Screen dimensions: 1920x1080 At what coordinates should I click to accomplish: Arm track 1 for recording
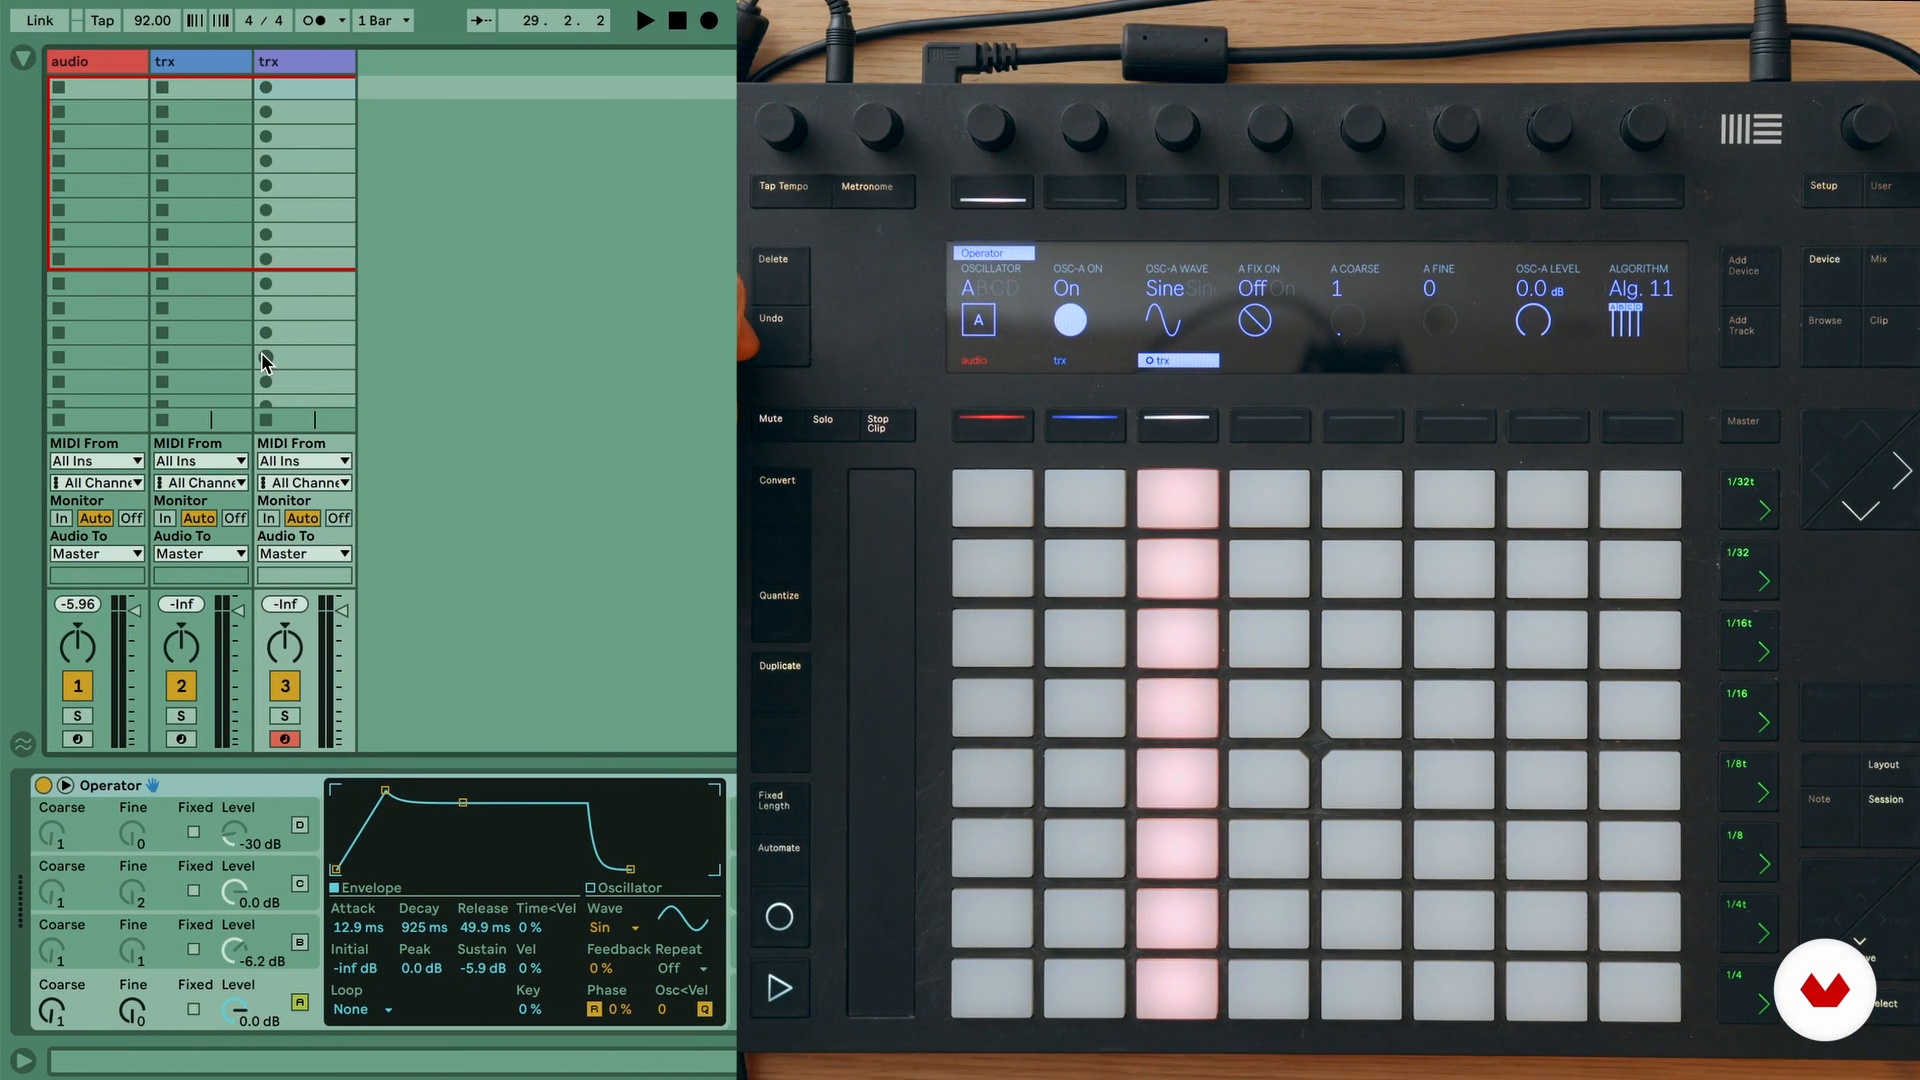(77, 739)
